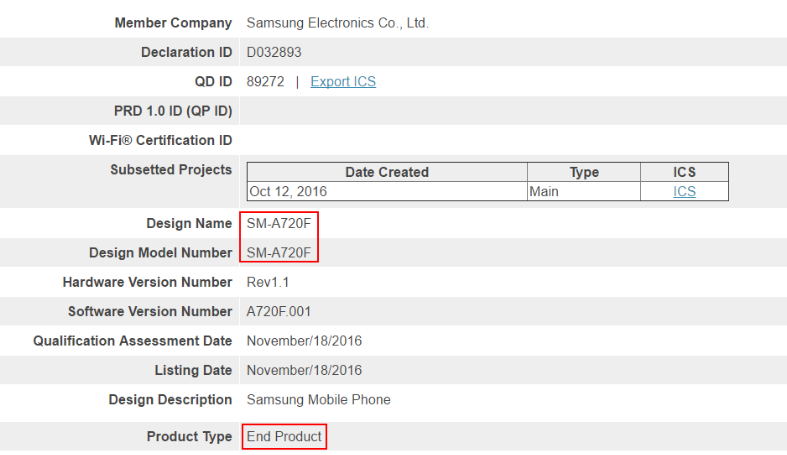
Task: Click the Date Created column header
Action: [x=387, y=172]
